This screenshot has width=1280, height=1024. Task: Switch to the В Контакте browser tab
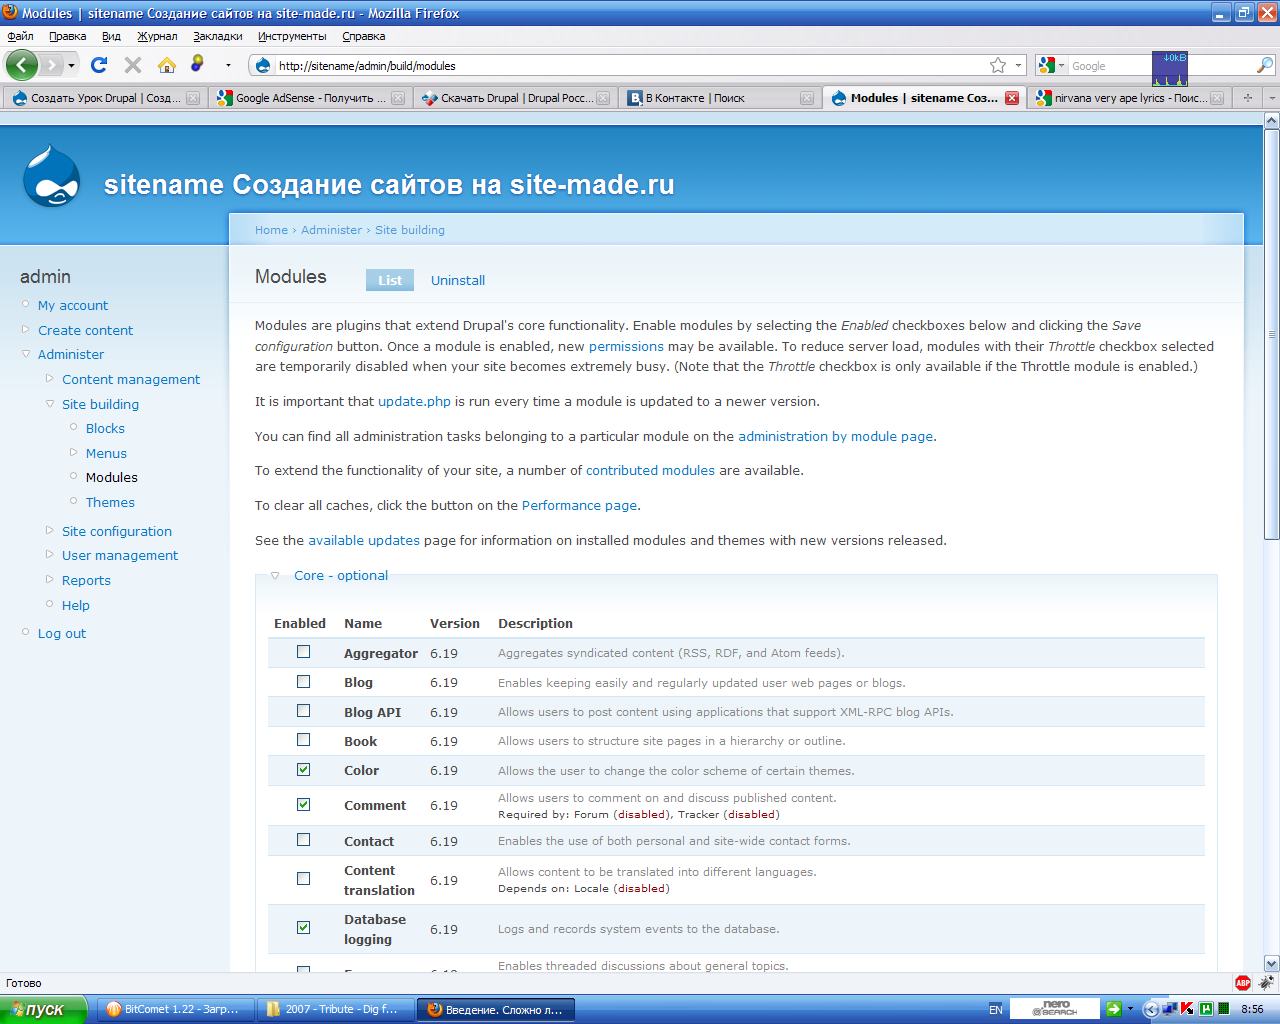(x=719, y=98)
